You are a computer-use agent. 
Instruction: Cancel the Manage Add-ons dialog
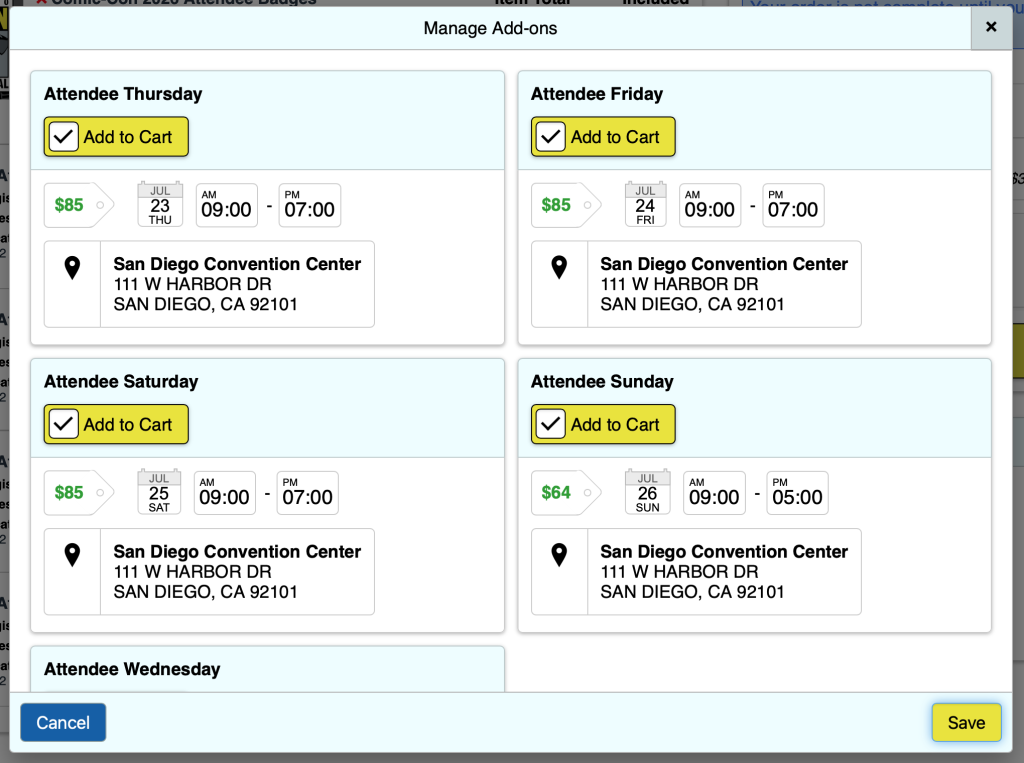(63, 723)
